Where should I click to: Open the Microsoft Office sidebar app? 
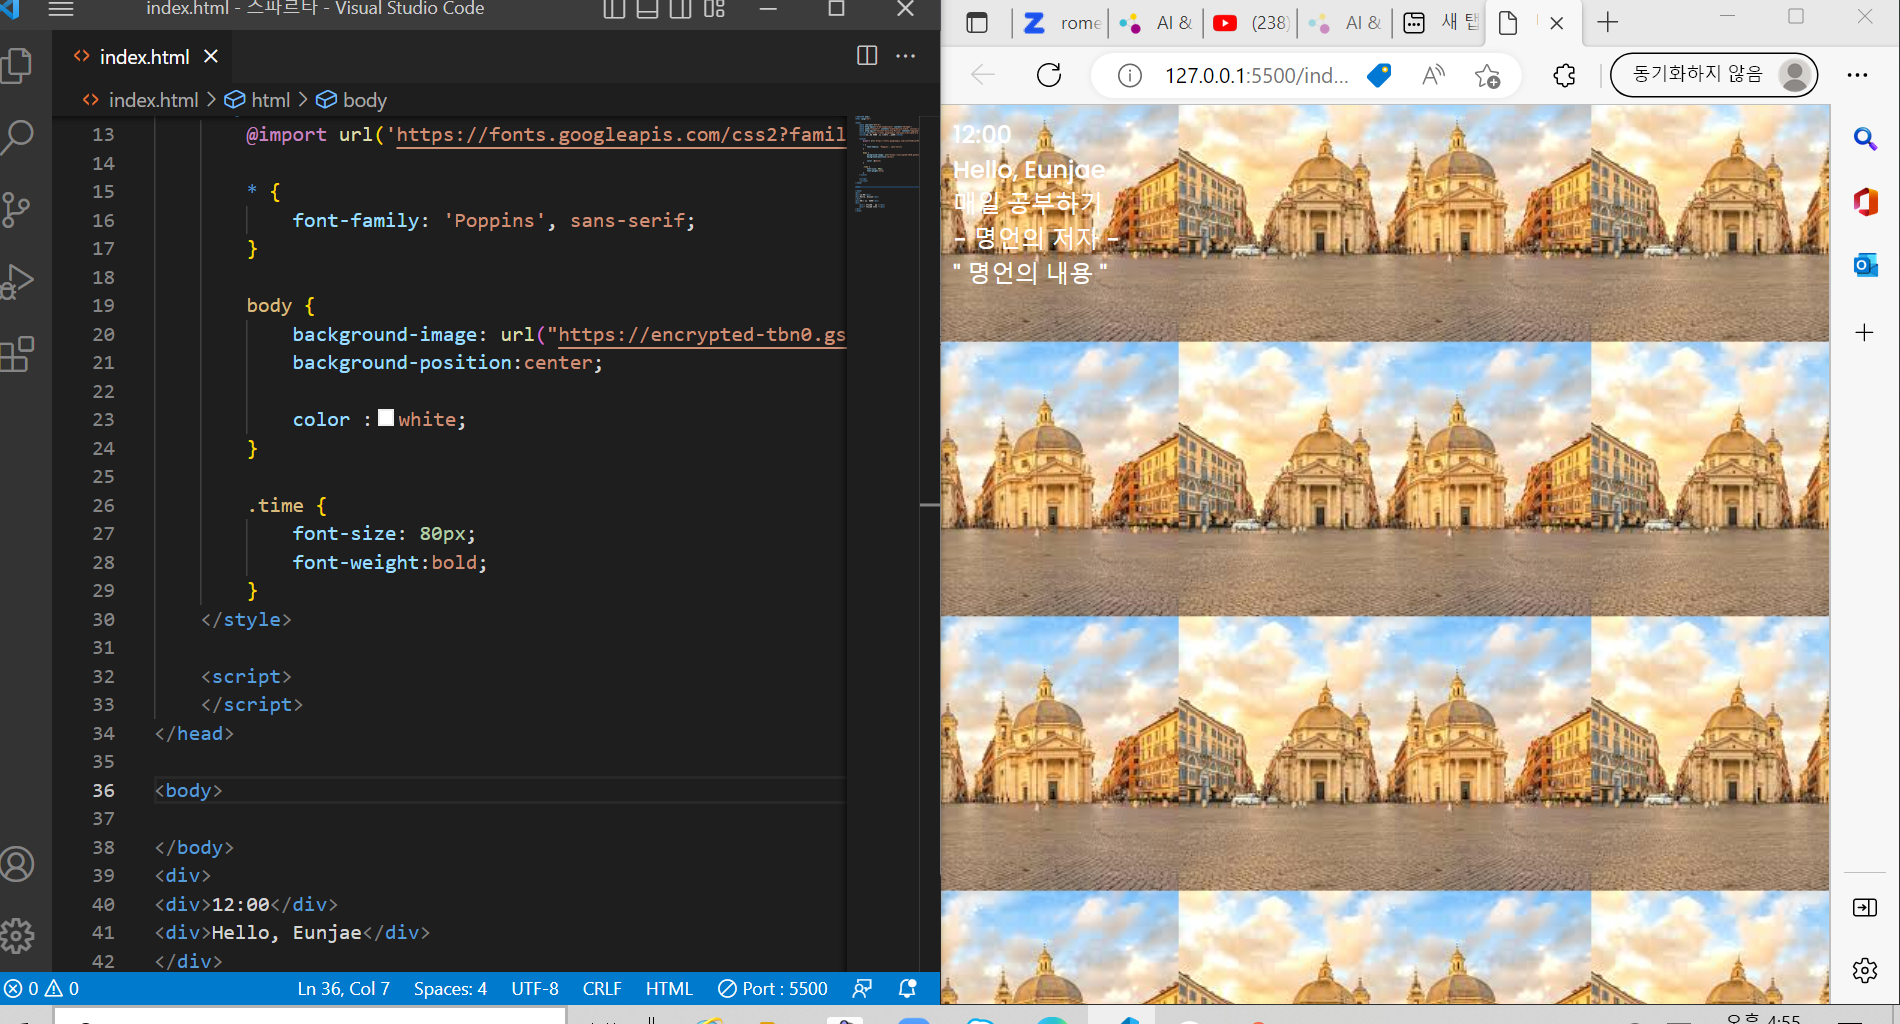(1865, 201)
